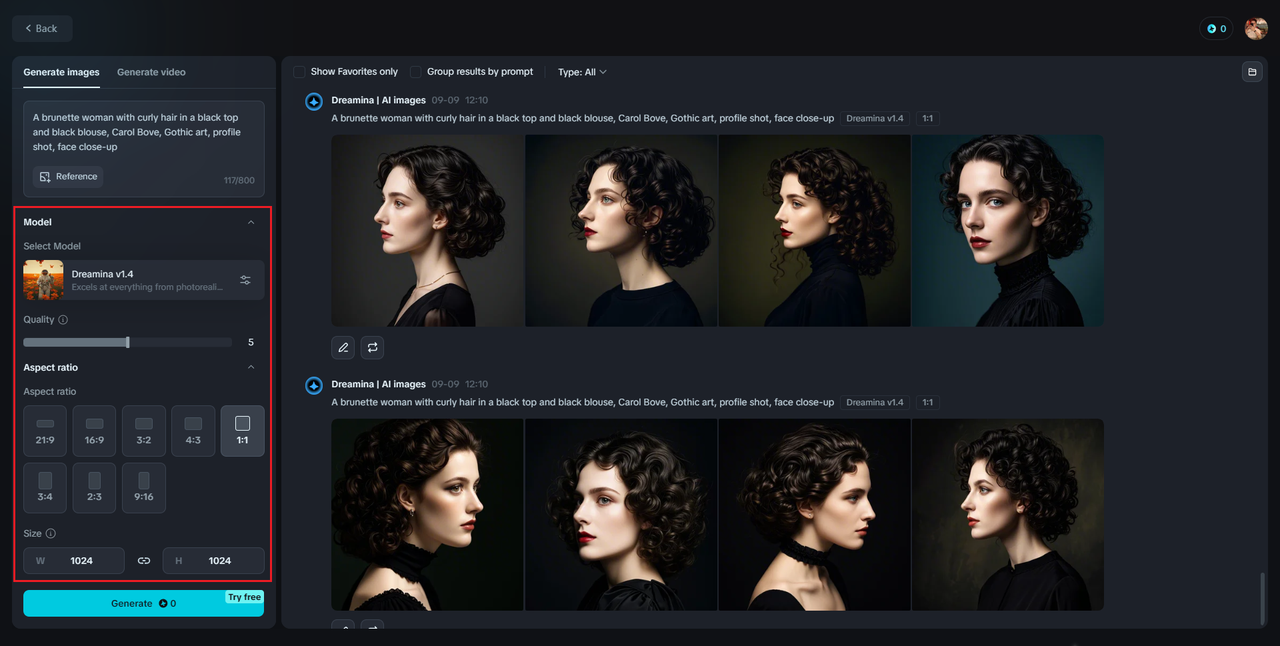Open model settings sliders icon

point(245,280)
